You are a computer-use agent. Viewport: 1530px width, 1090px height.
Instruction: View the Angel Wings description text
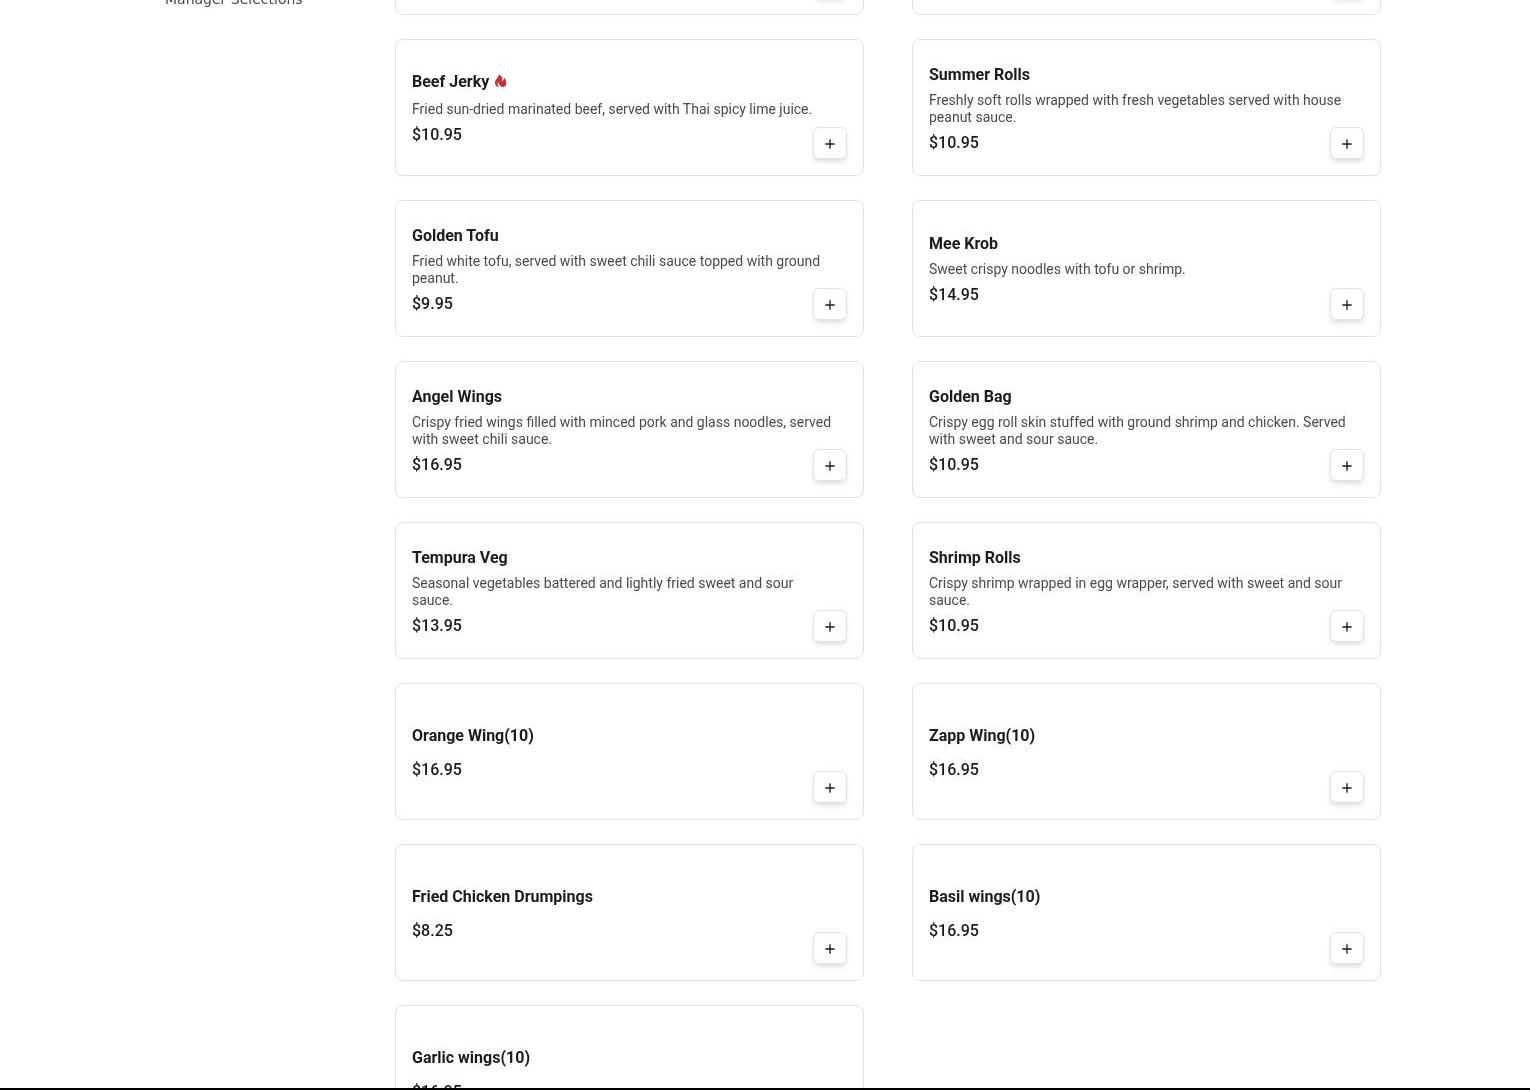pyautogui.click(x=620, y=431)
